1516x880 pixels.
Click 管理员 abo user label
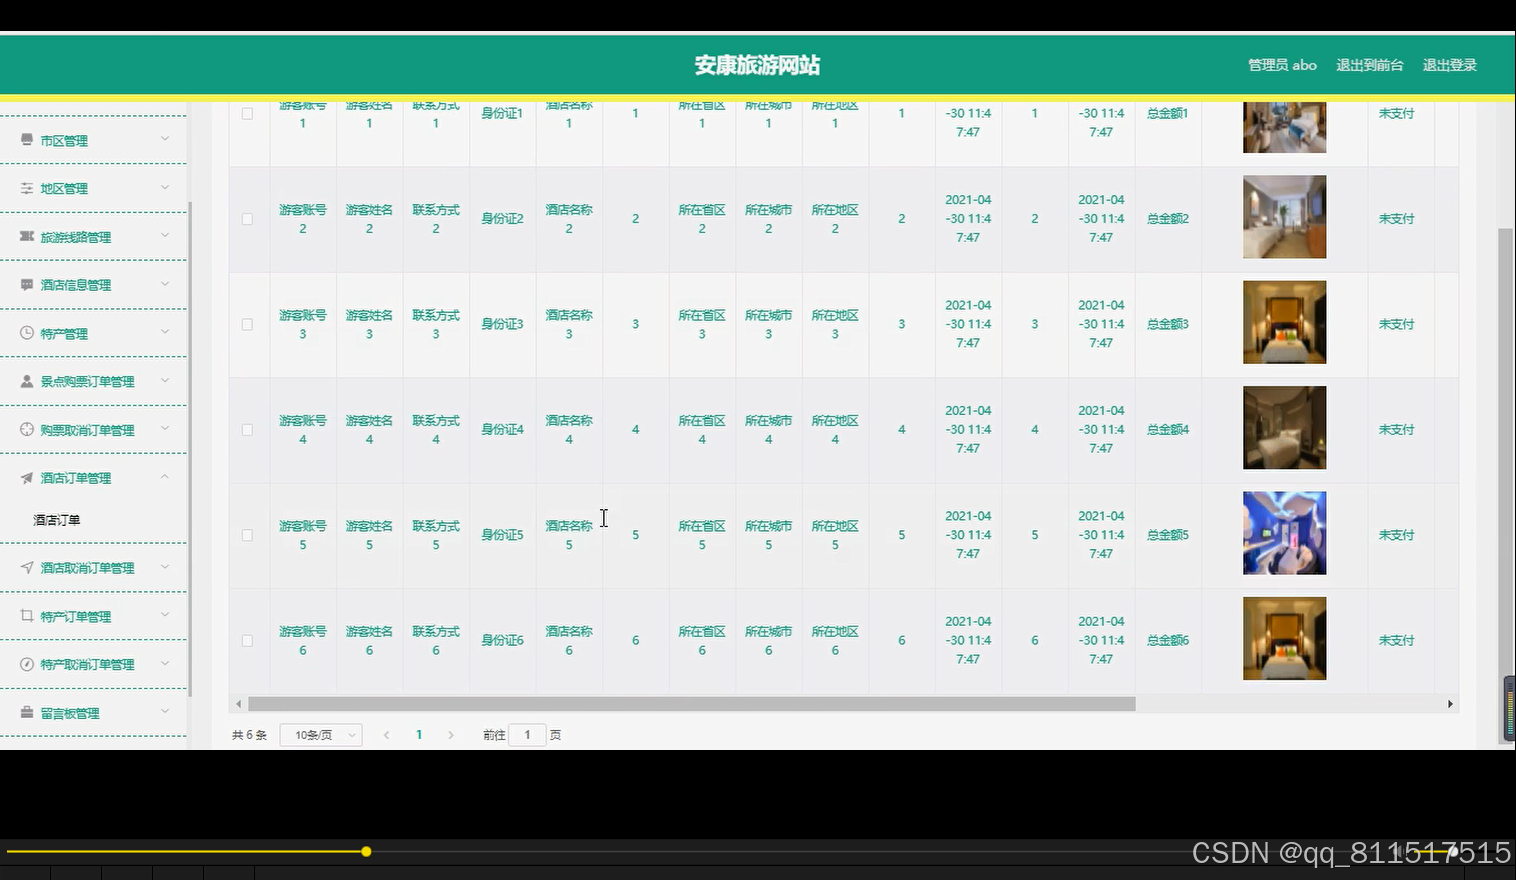coord(1282,65)
